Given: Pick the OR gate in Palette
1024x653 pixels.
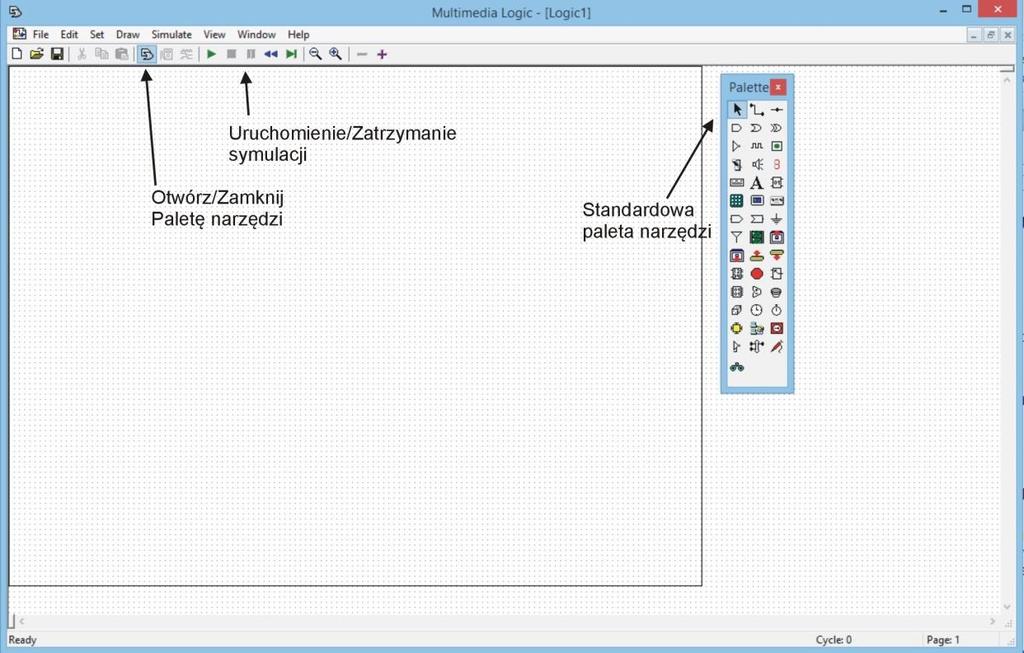Looking at the screenshot, I should pos(756,128).
